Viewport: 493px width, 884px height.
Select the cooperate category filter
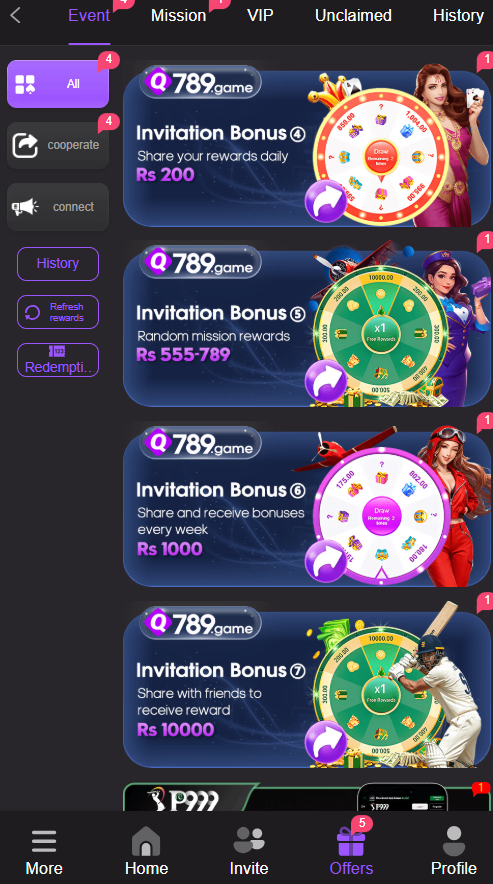point(58,145)
